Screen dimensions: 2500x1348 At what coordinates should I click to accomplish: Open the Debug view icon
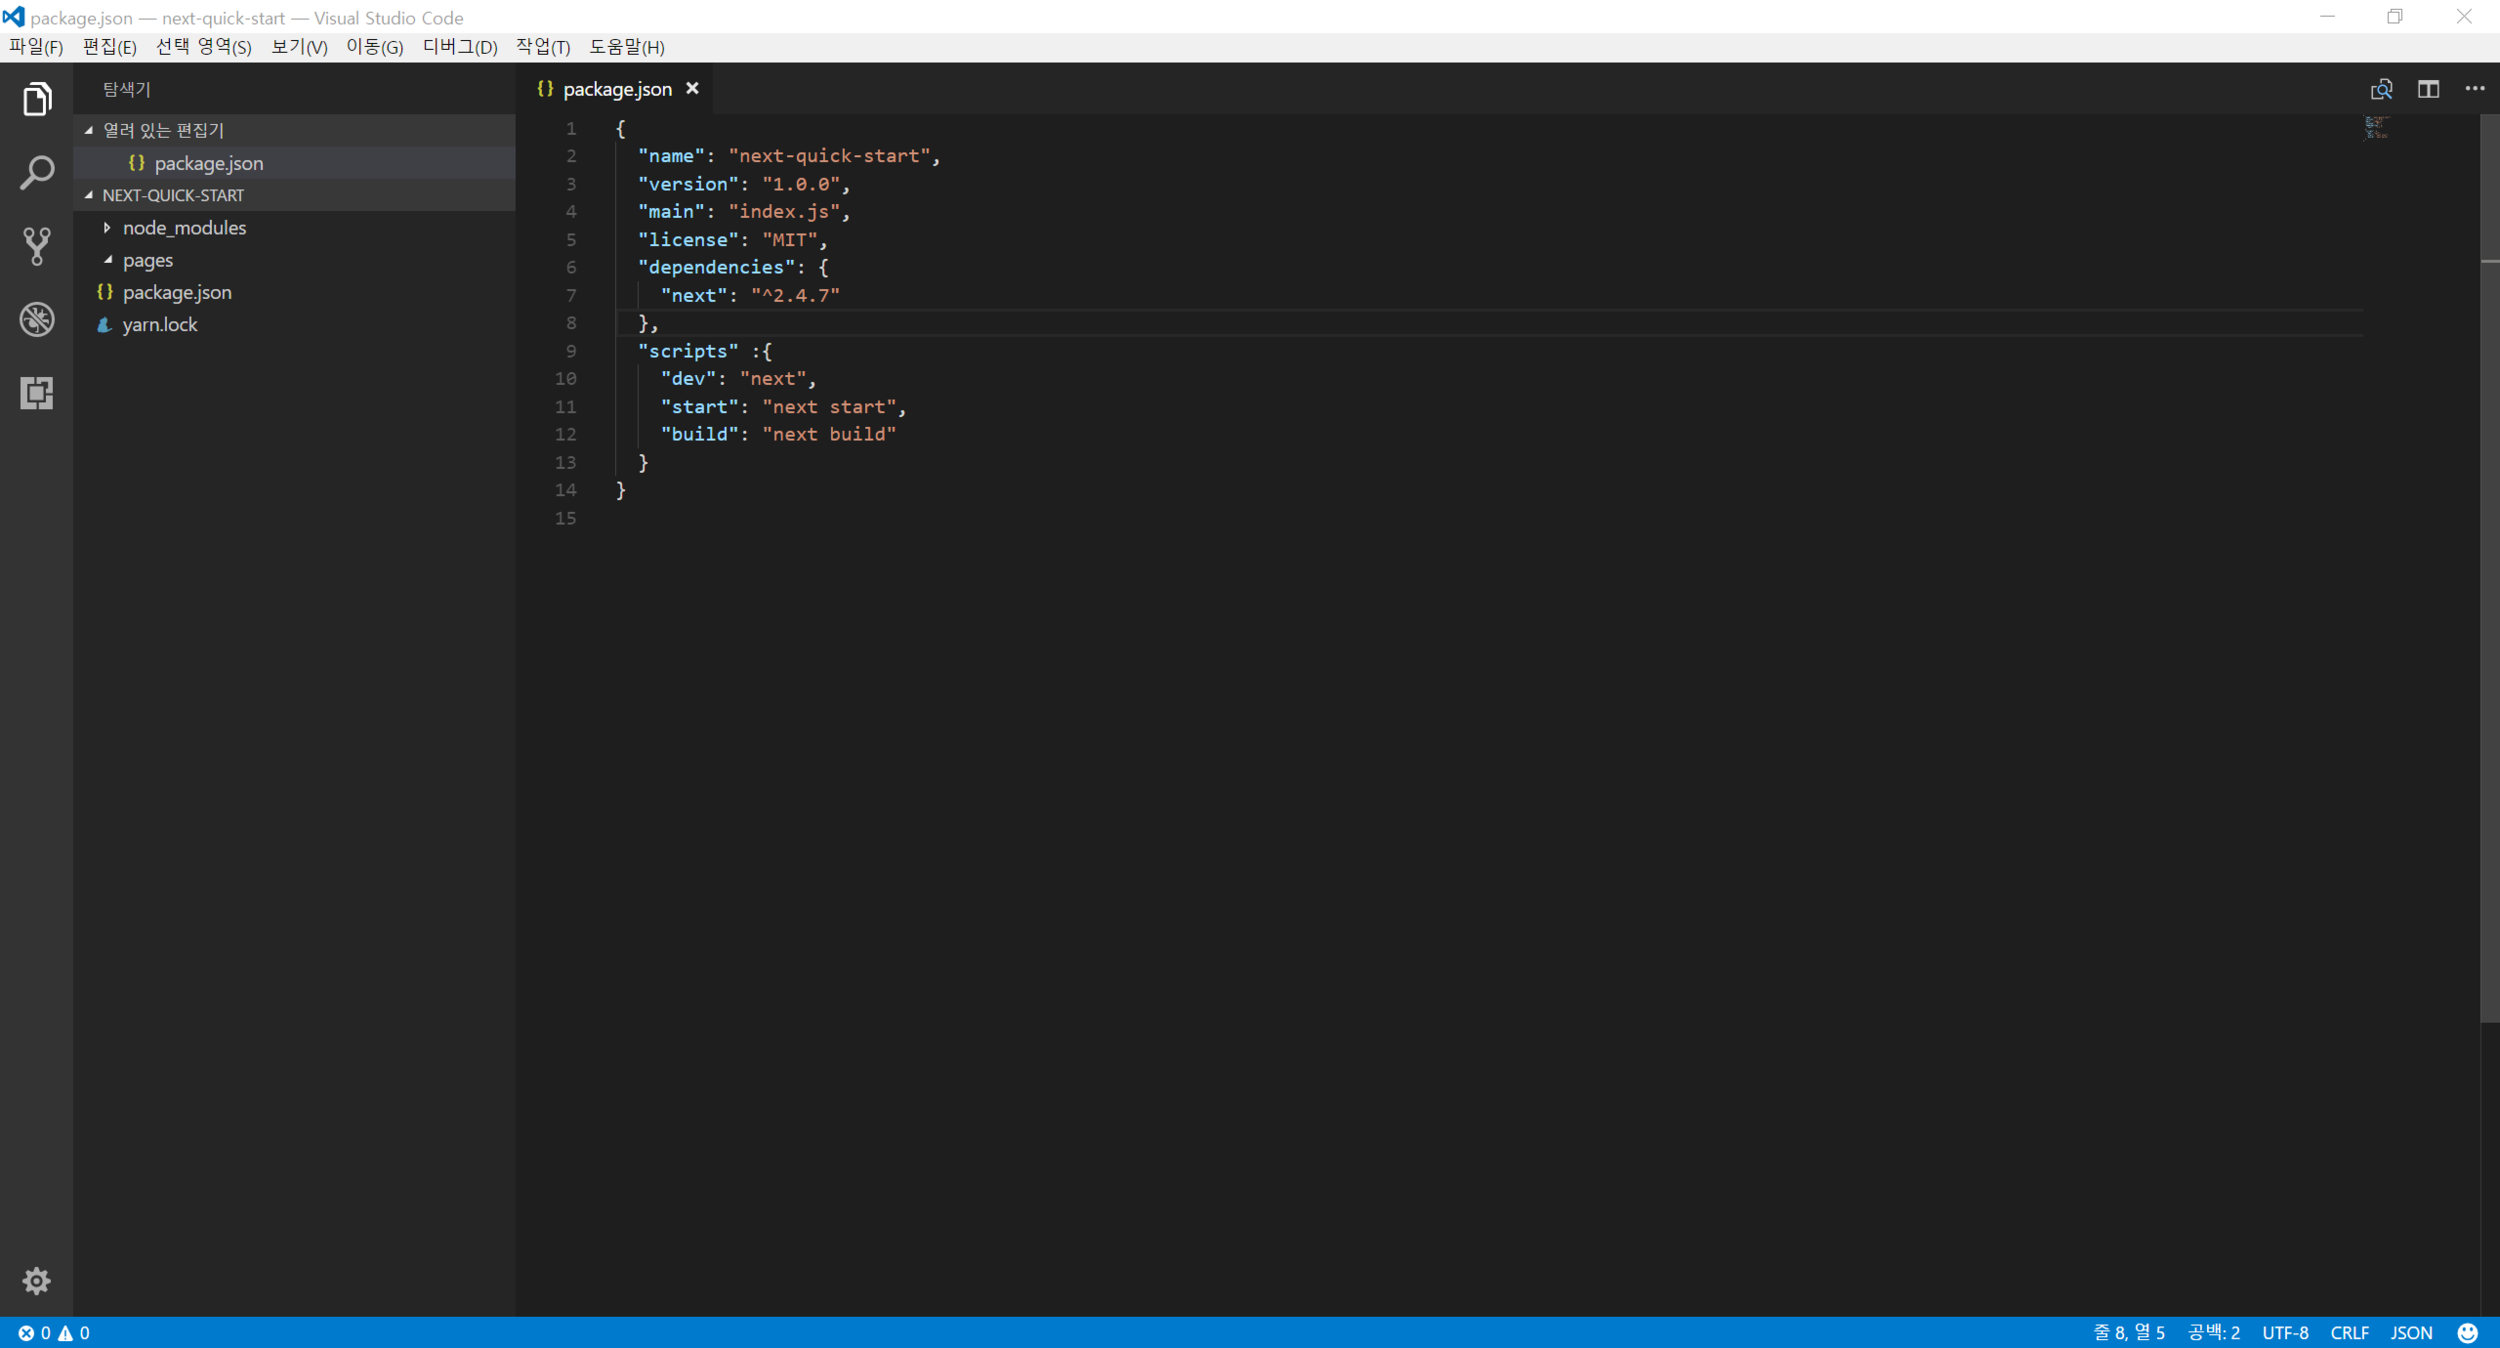click(37, 319)
